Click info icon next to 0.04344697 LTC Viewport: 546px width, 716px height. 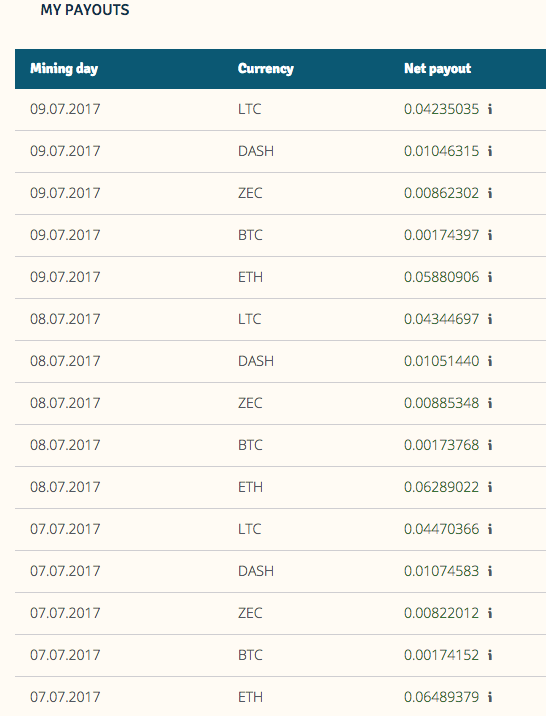coord(490,319)
